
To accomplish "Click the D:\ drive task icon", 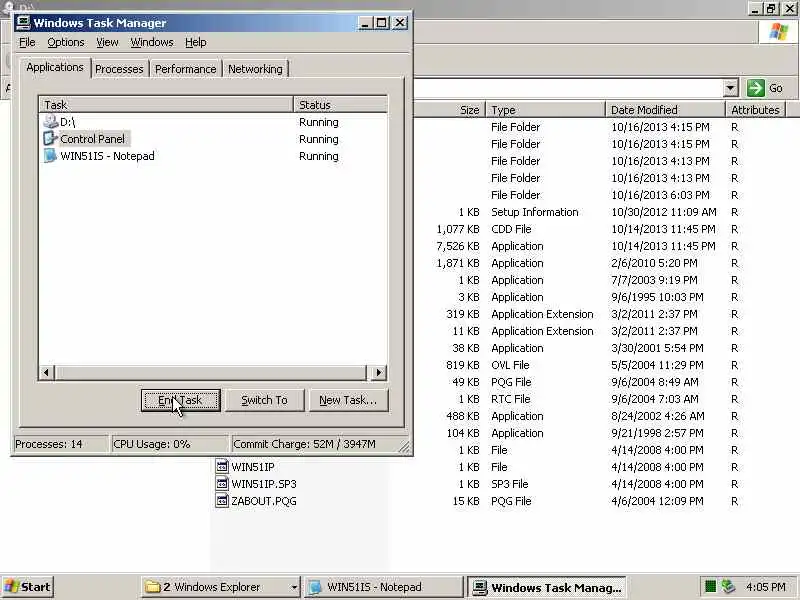I will pos(50,122).
